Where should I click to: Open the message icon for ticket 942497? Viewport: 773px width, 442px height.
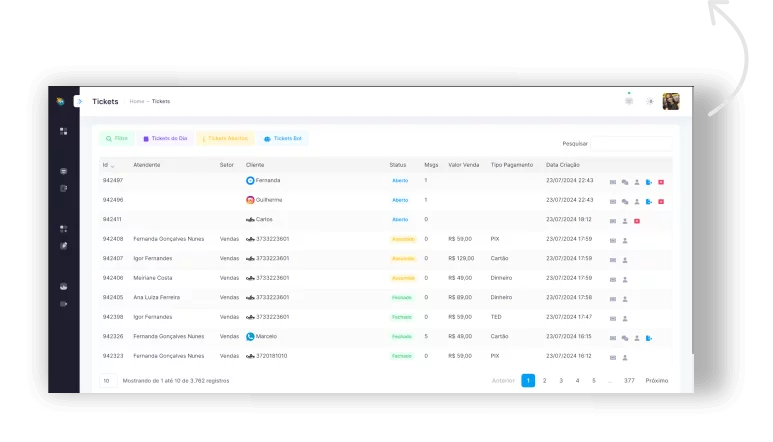click(x=613, y=182)
